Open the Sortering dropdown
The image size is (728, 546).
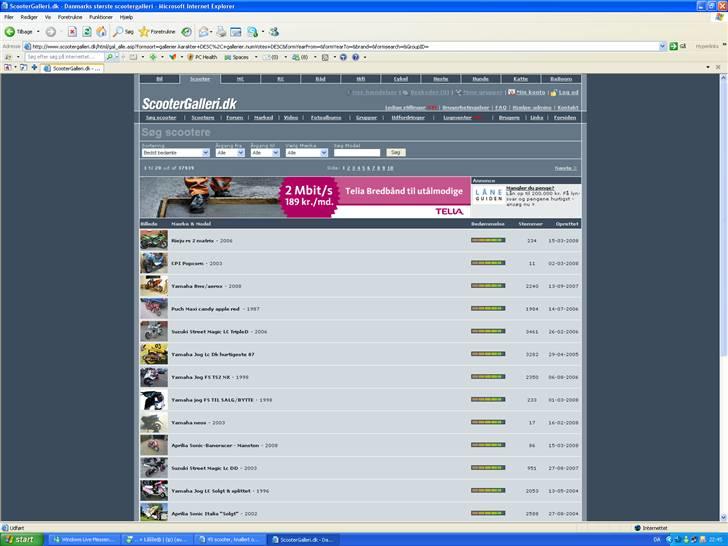pyautogui.click(x=174, y=153)
